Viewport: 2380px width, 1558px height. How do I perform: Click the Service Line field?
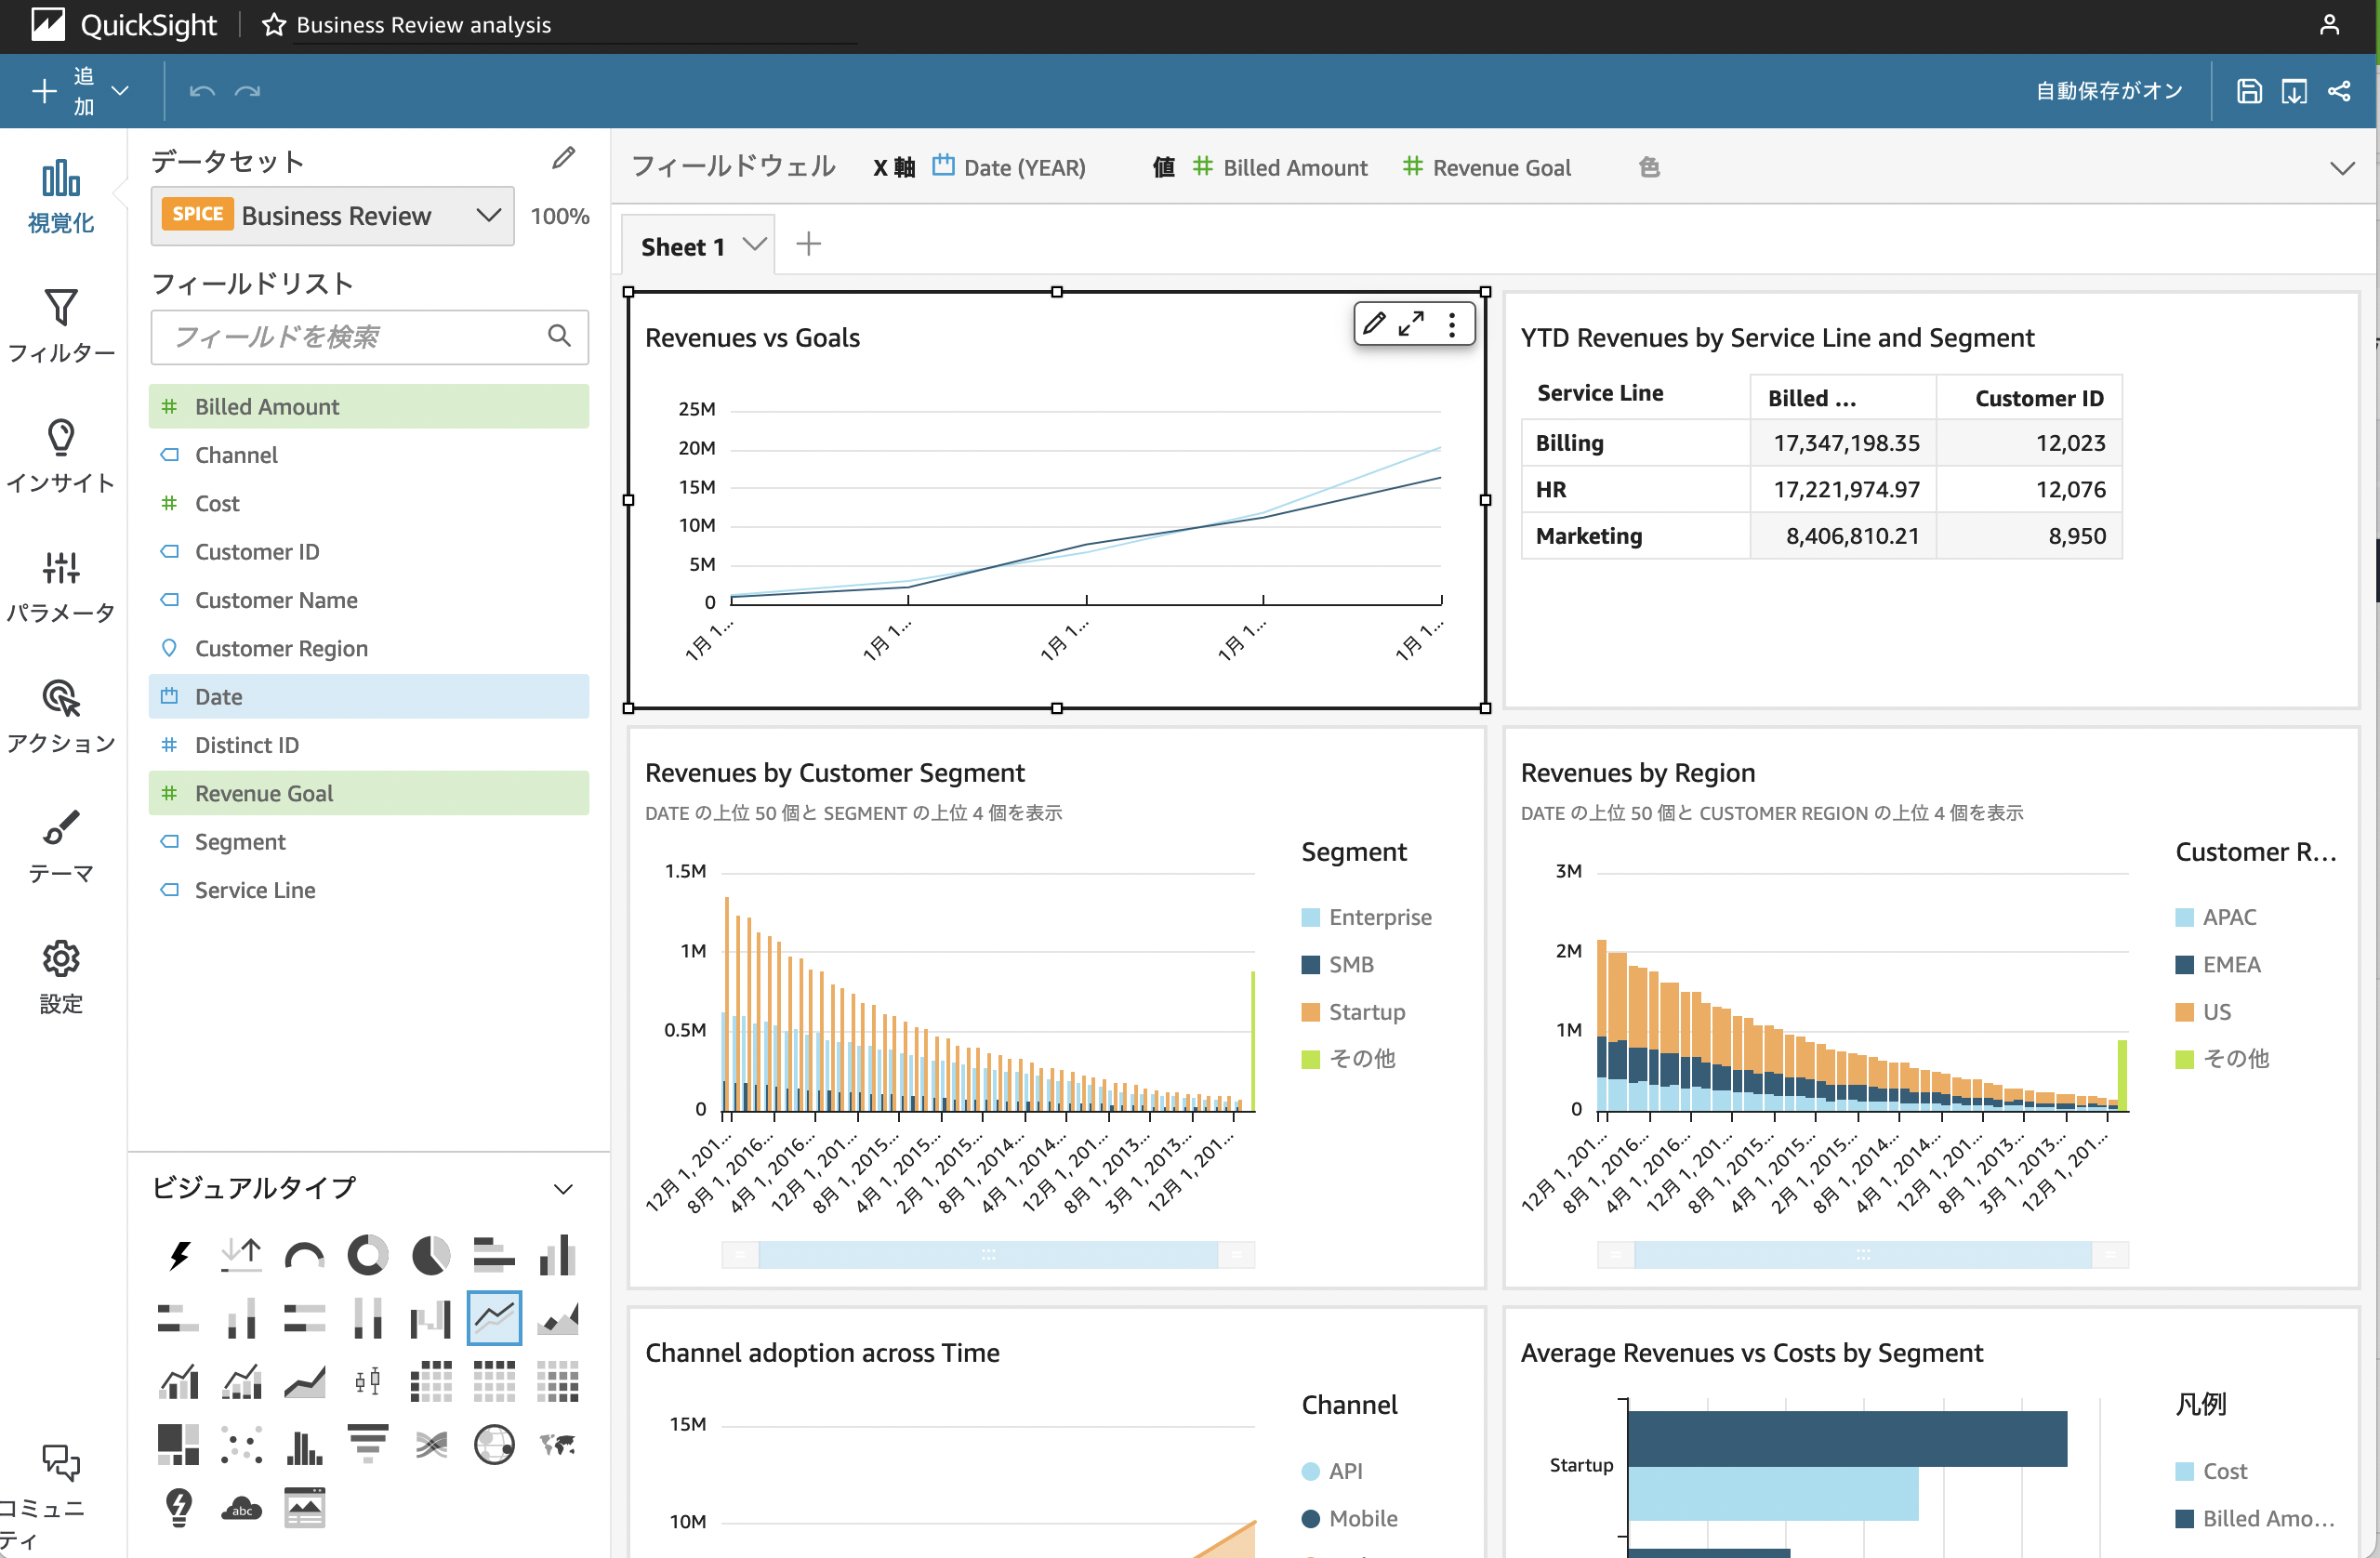point(255,890)
